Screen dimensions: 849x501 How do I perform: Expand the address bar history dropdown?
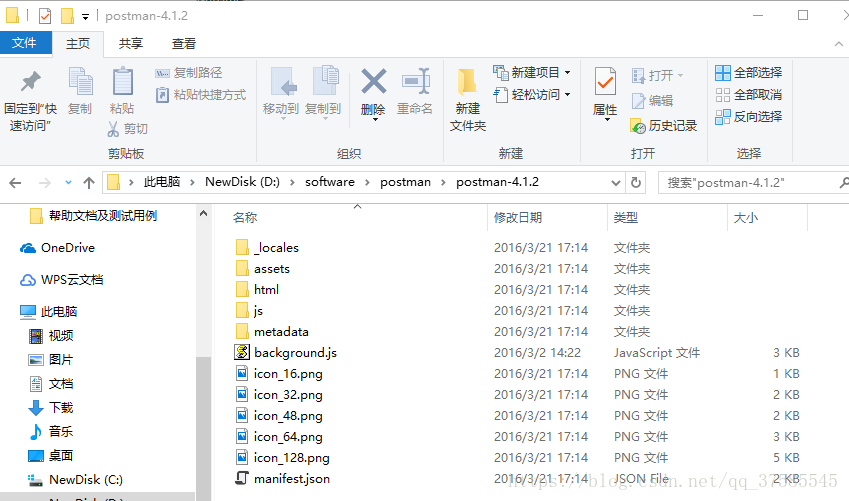coord(616,183)
